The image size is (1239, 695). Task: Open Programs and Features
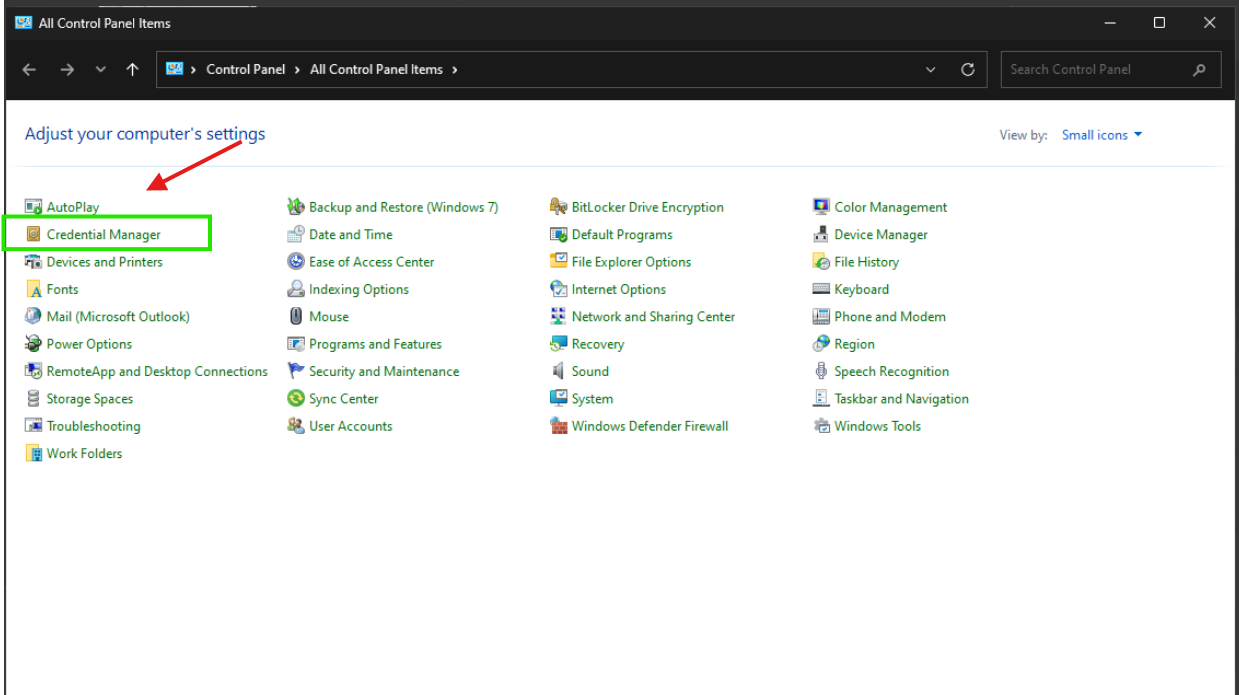pos(375,344)
